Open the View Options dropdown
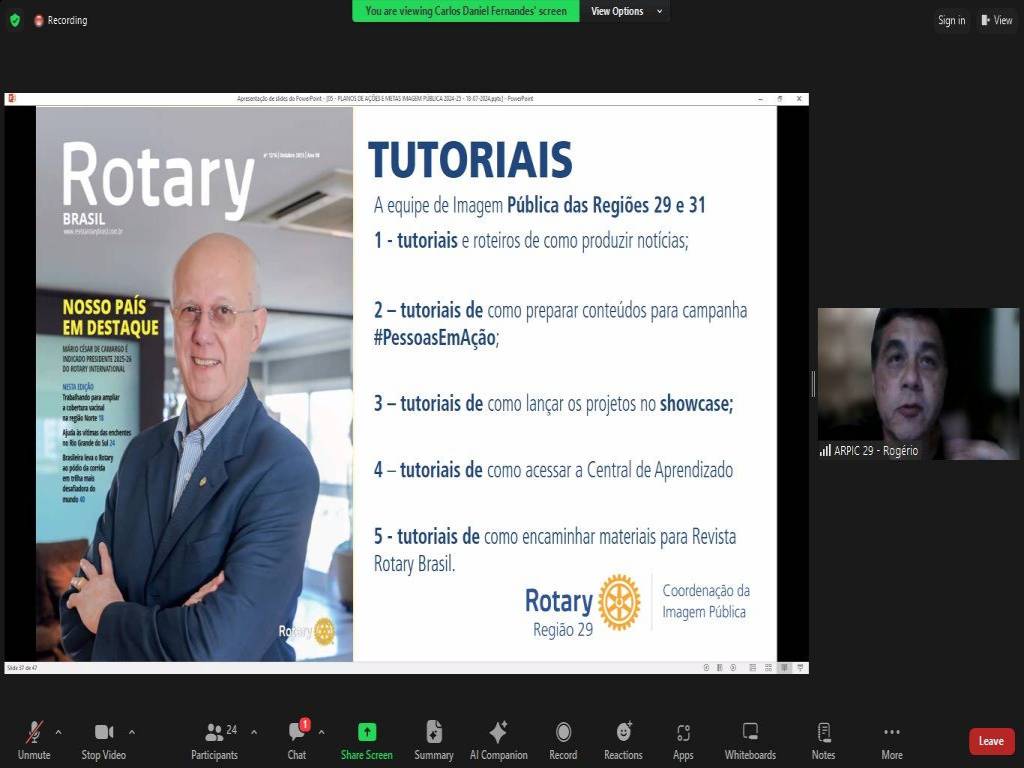Image resolution: width=1024 pixels, height=768 pixels. [x=626, y=11]
